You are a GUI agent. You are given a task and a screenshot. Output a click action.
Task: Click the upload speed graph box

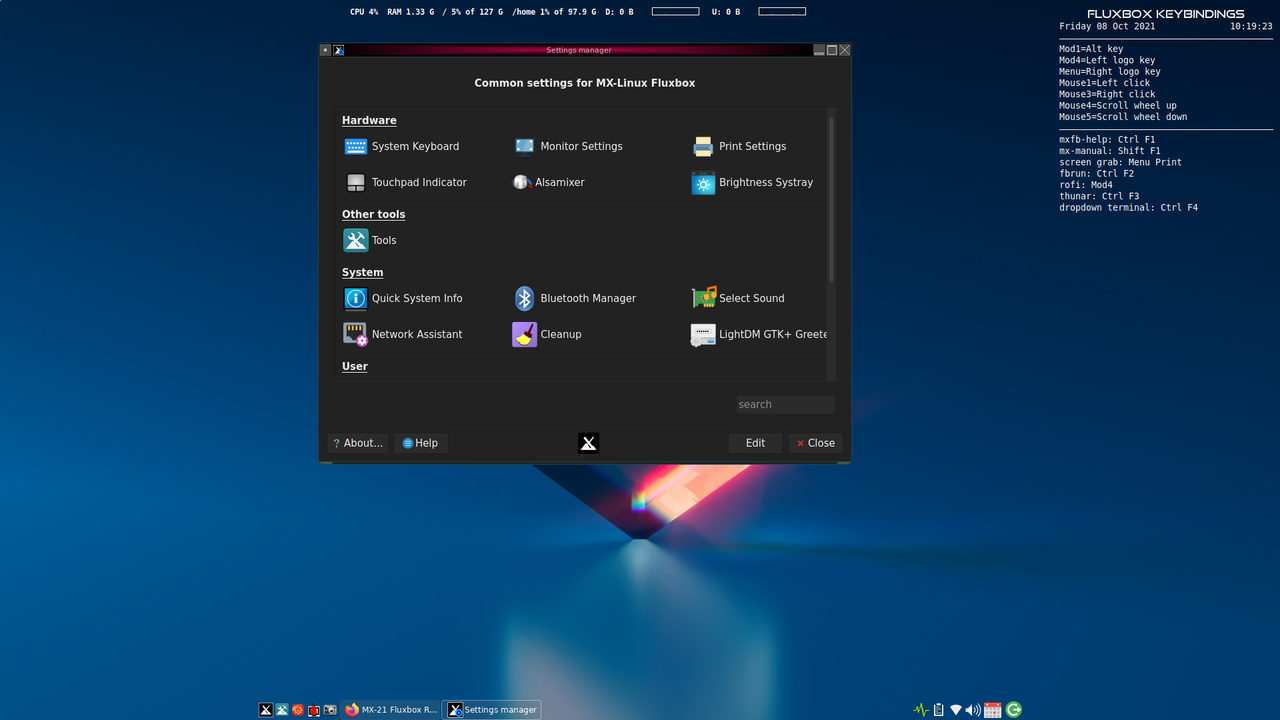782,12
